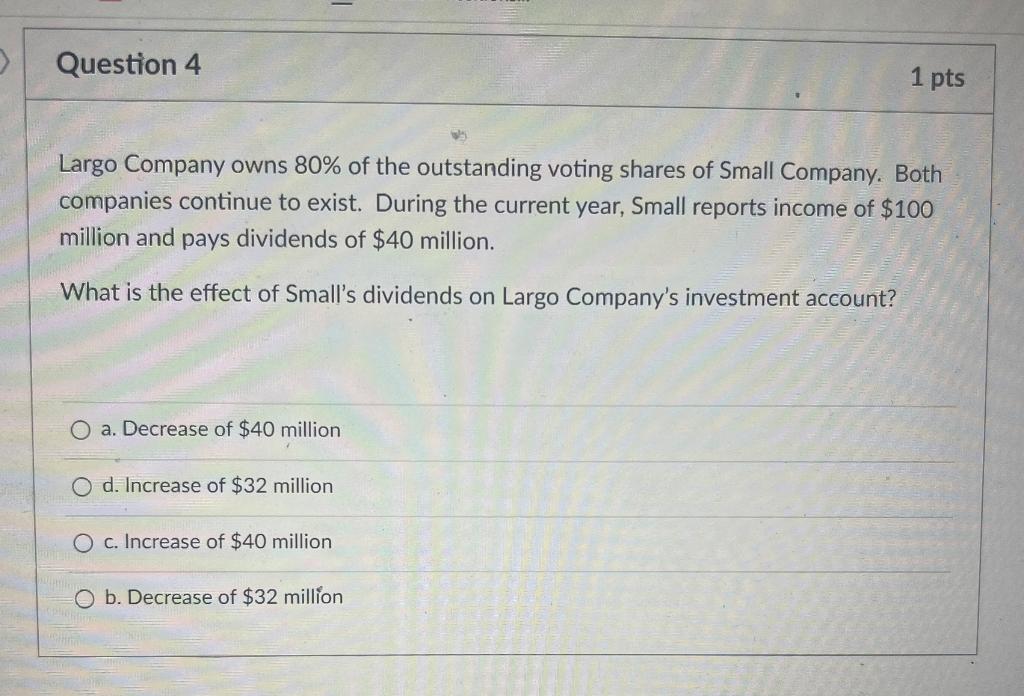Click the divider above answer choices
This screenshot has width=1024, height=696.
tap(500, 406)
